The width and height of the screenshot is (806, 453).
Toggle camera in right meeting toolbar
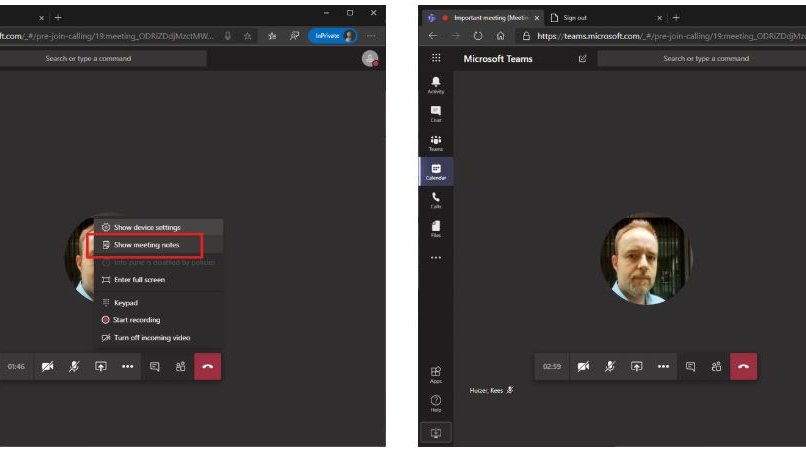coord(583,367)
